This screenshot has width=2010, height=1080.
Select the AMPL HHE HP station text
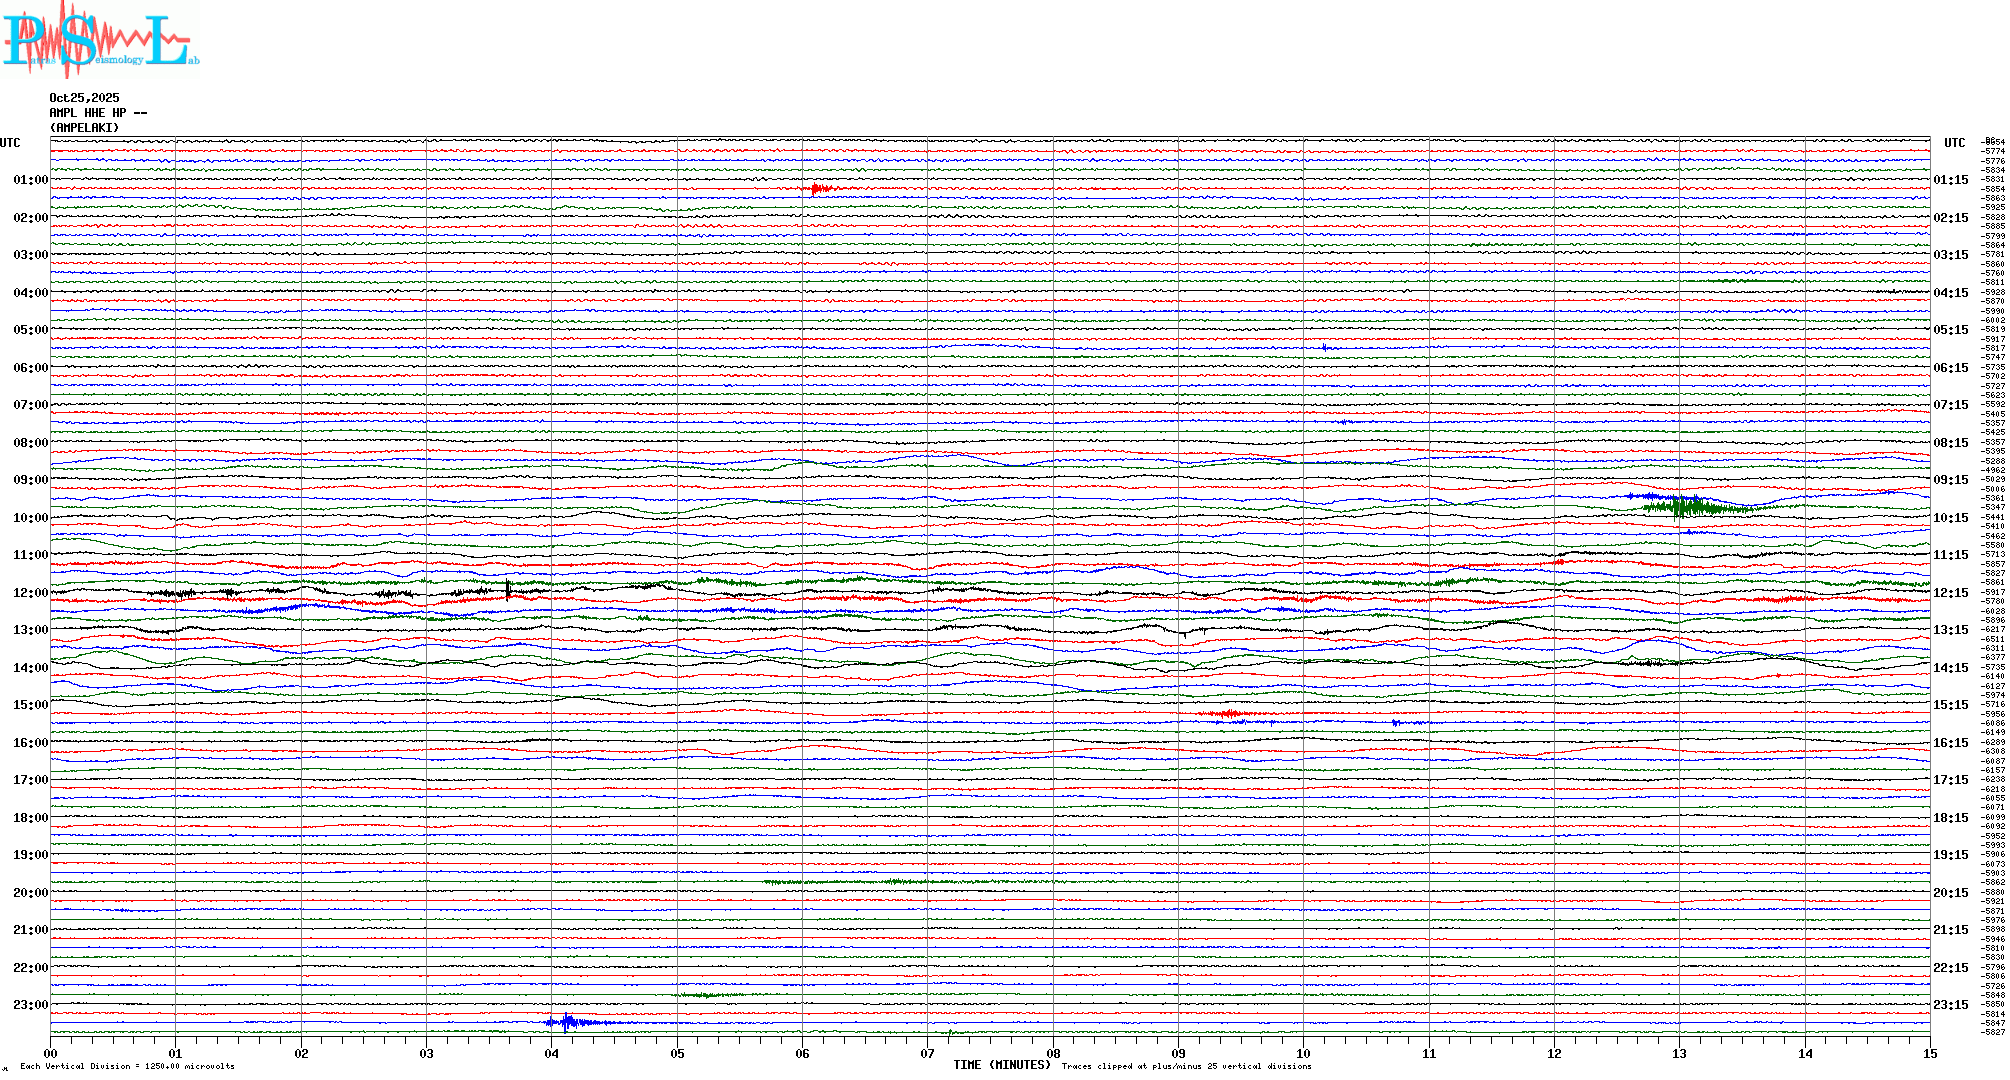(x=97, y=113)
